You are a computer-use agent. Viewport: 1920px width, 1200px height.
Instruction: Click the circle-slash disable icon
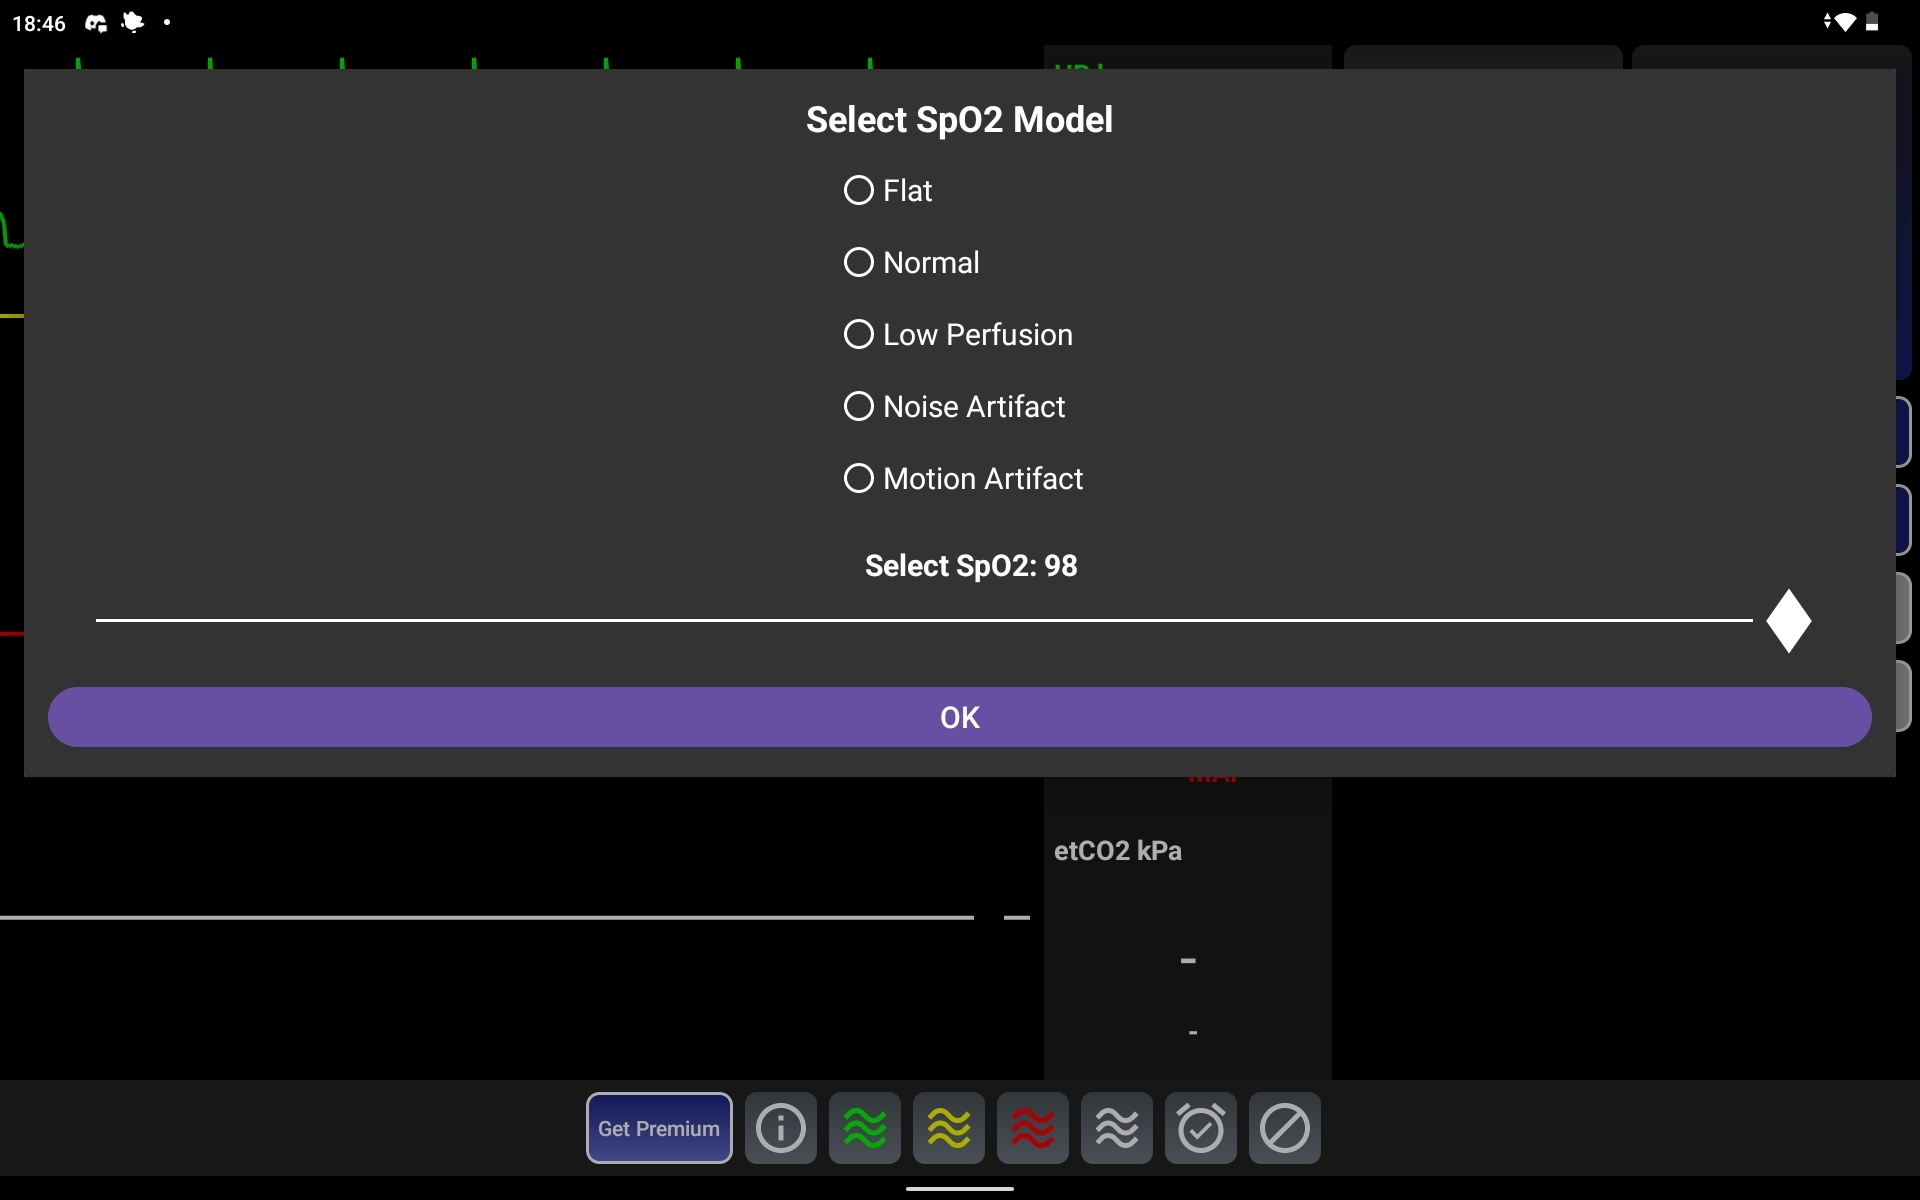click(1284, 1128)
